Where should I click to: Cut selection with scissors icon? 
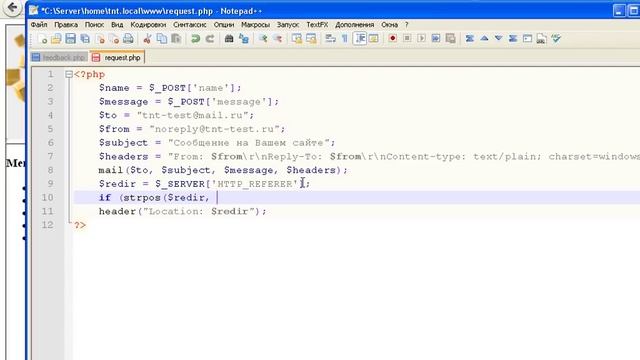pyautogui.click(x=147, y=39)
